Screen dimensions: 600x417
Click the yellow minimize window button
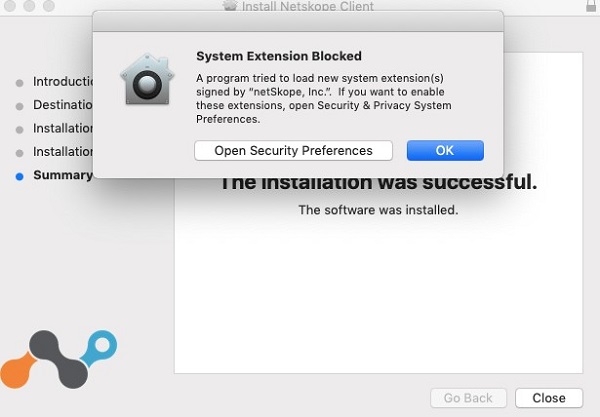click(29, 6)
